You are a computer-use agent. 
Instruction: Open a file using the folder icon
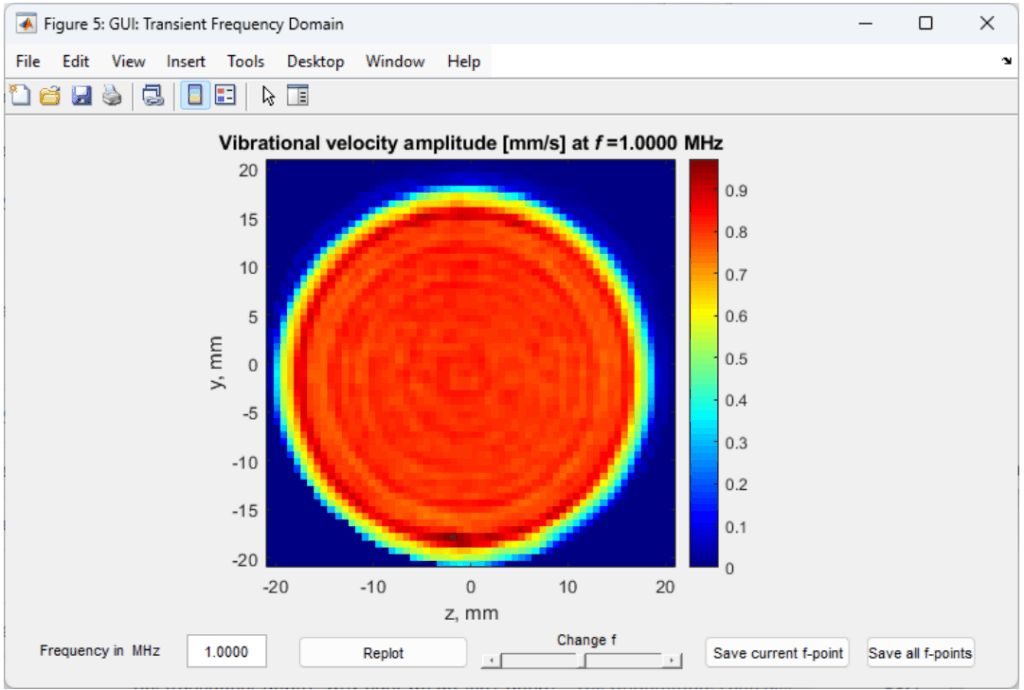(x=50, y=96)
